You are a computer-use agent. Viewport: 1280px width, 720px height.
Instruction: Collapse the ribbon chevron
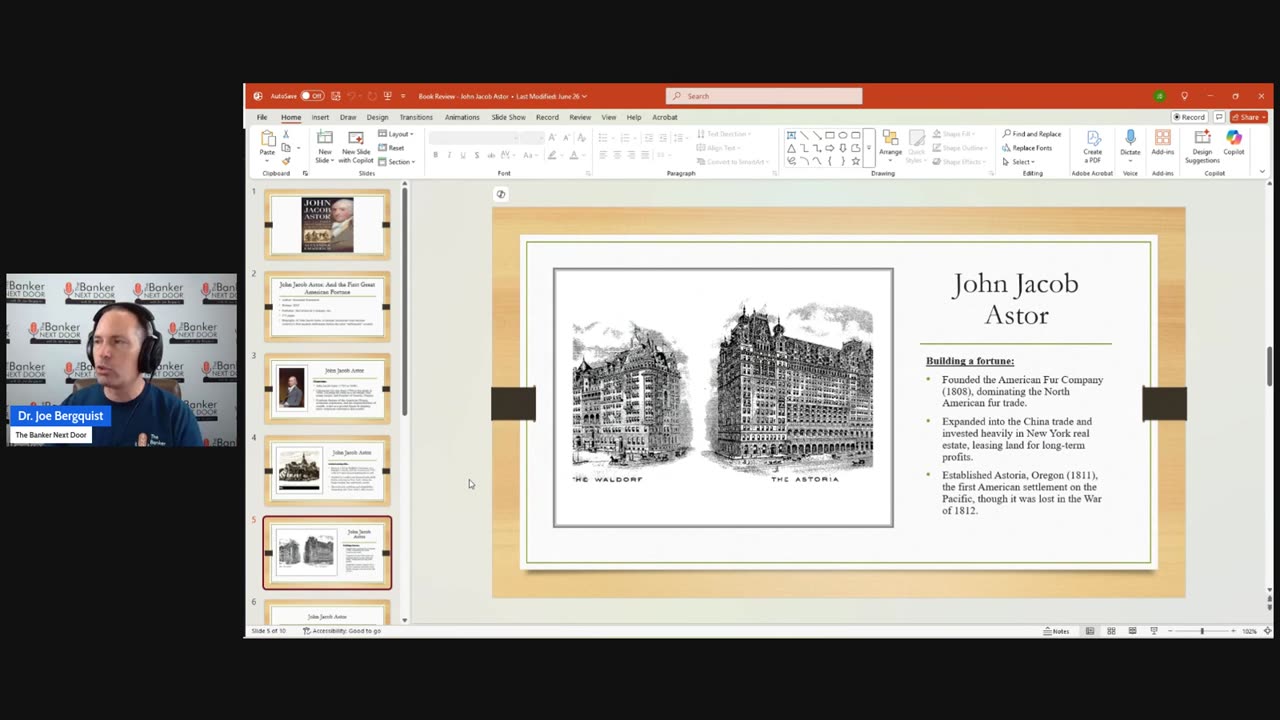pos(1262,172)
